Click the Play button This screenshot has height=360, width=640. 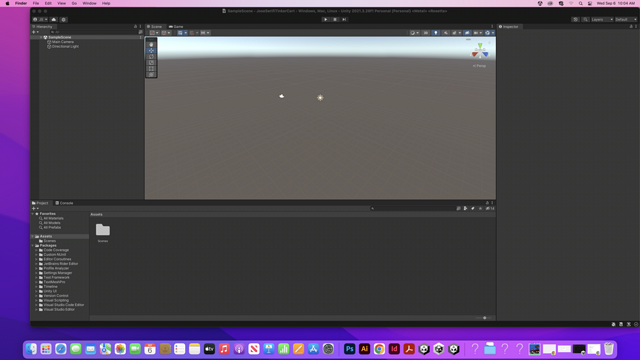pyautogui.click(x=325, y=19)
